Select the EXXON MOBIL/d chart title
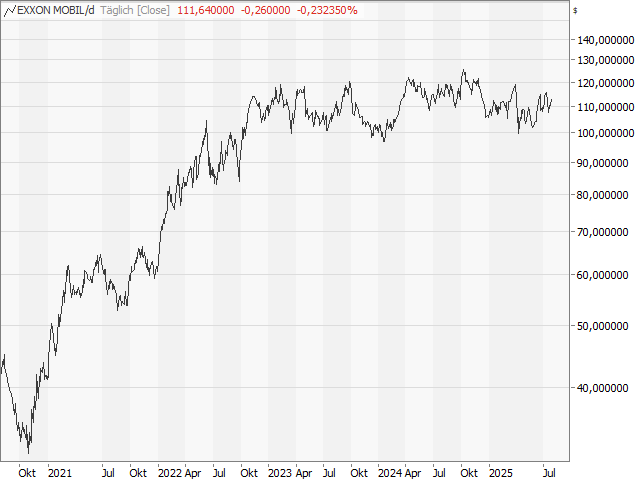The height and width of the screenshot is (480, 640). 56,11
